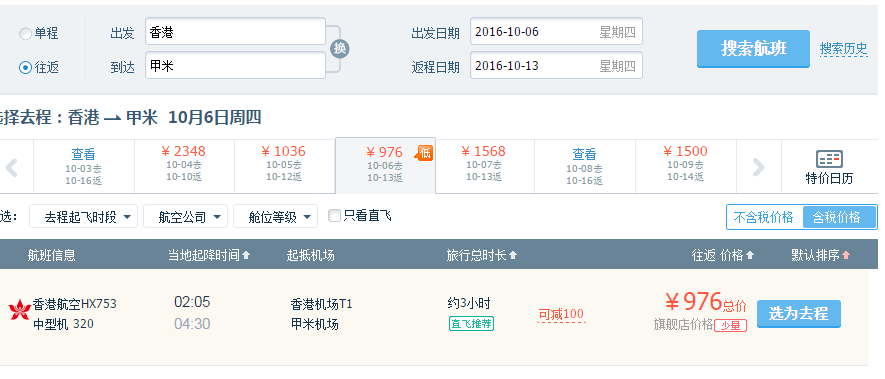Click the 到达 city field 甲米
Screen dimensions: 885x379
(235, 66)
